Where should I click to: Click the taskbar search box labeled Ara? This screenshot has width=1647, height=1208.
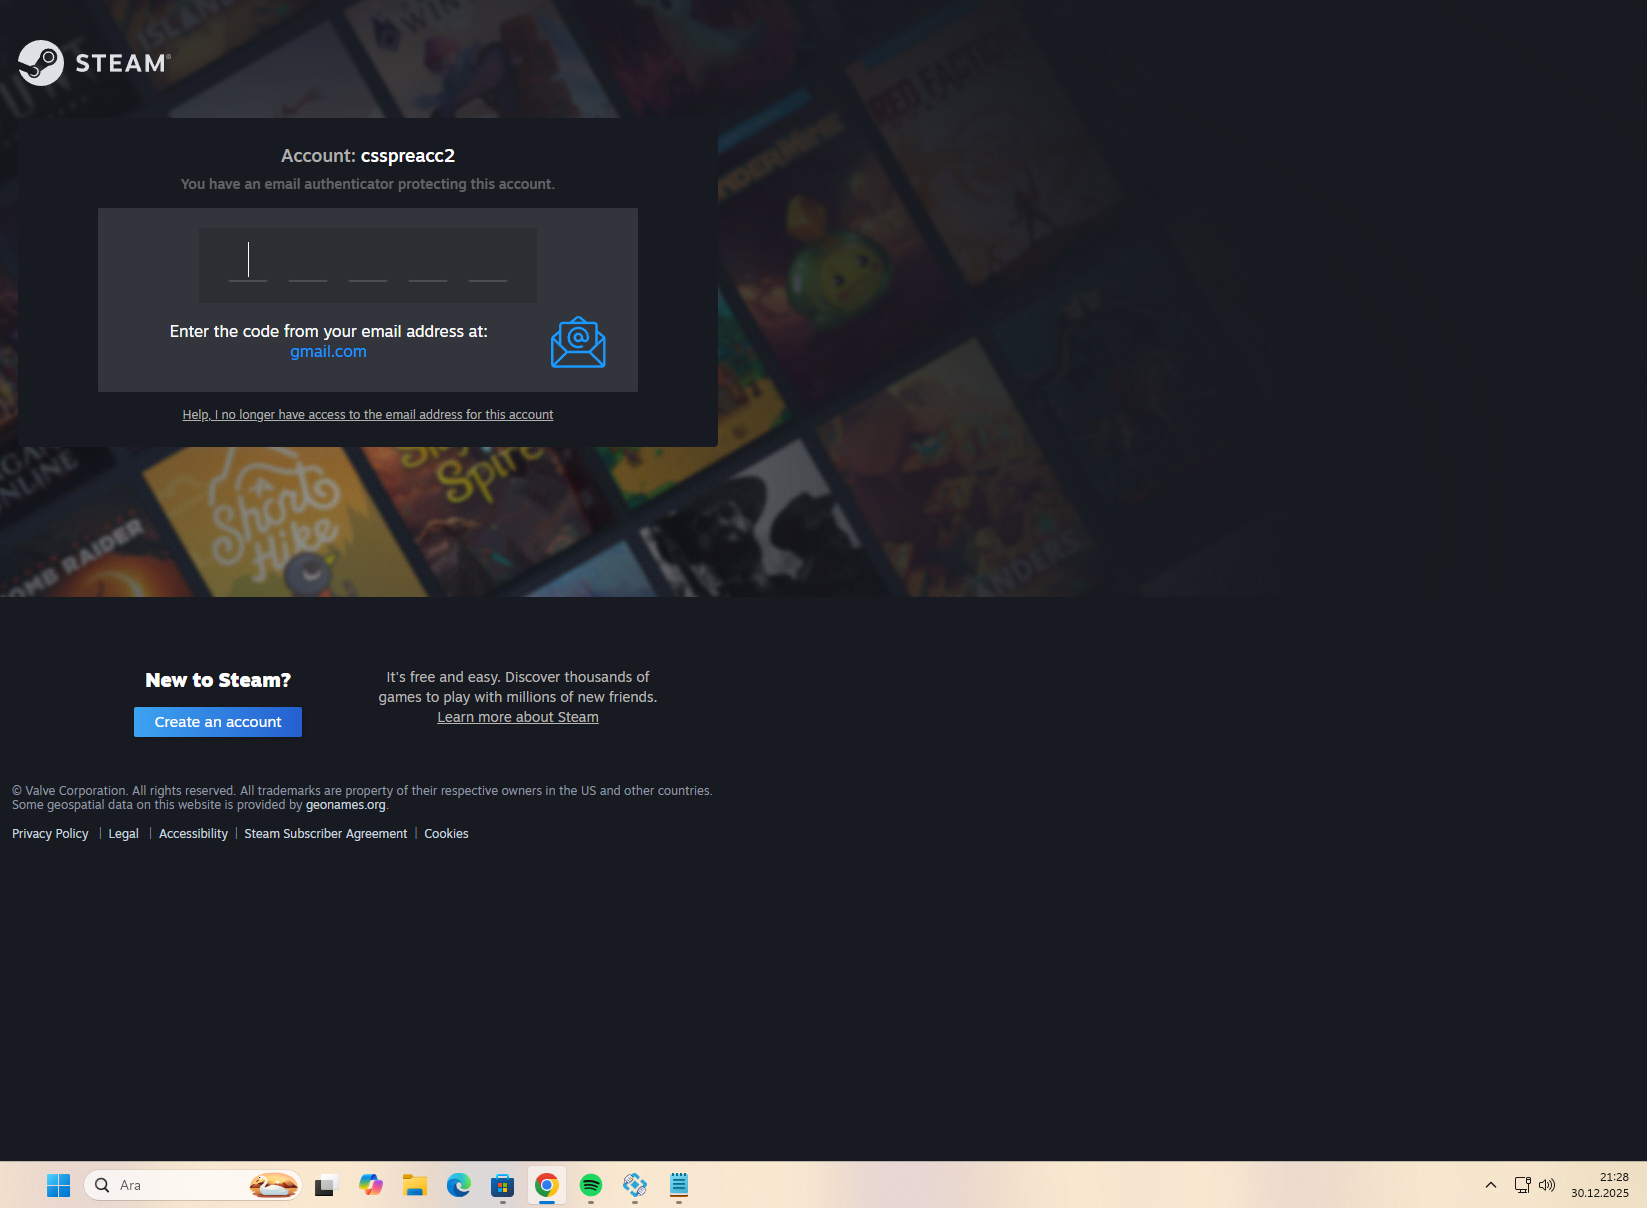(192, 1185)
